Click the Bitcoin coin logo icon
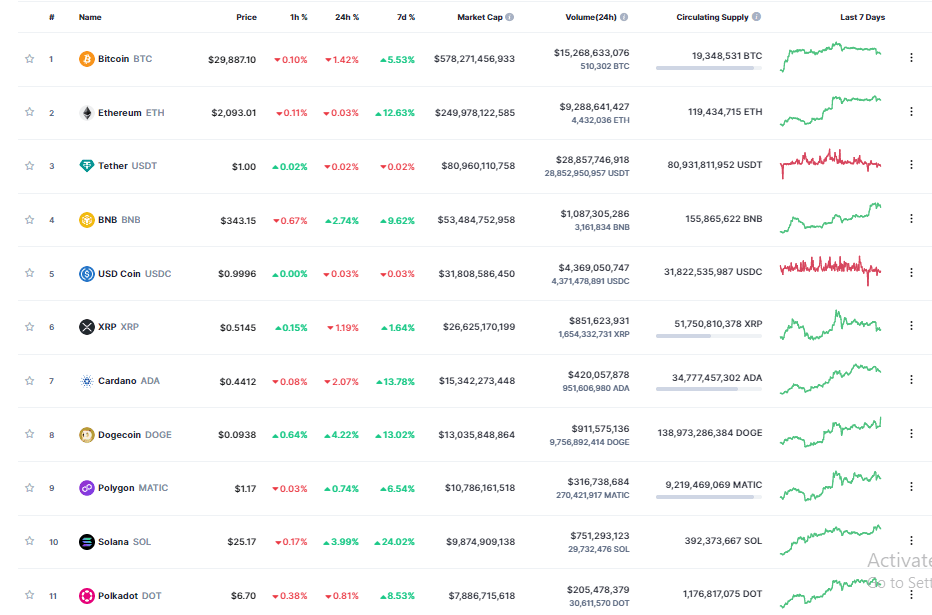Image resolution: width=932 pixels, height=615 pixels. (x=87, y=59)
